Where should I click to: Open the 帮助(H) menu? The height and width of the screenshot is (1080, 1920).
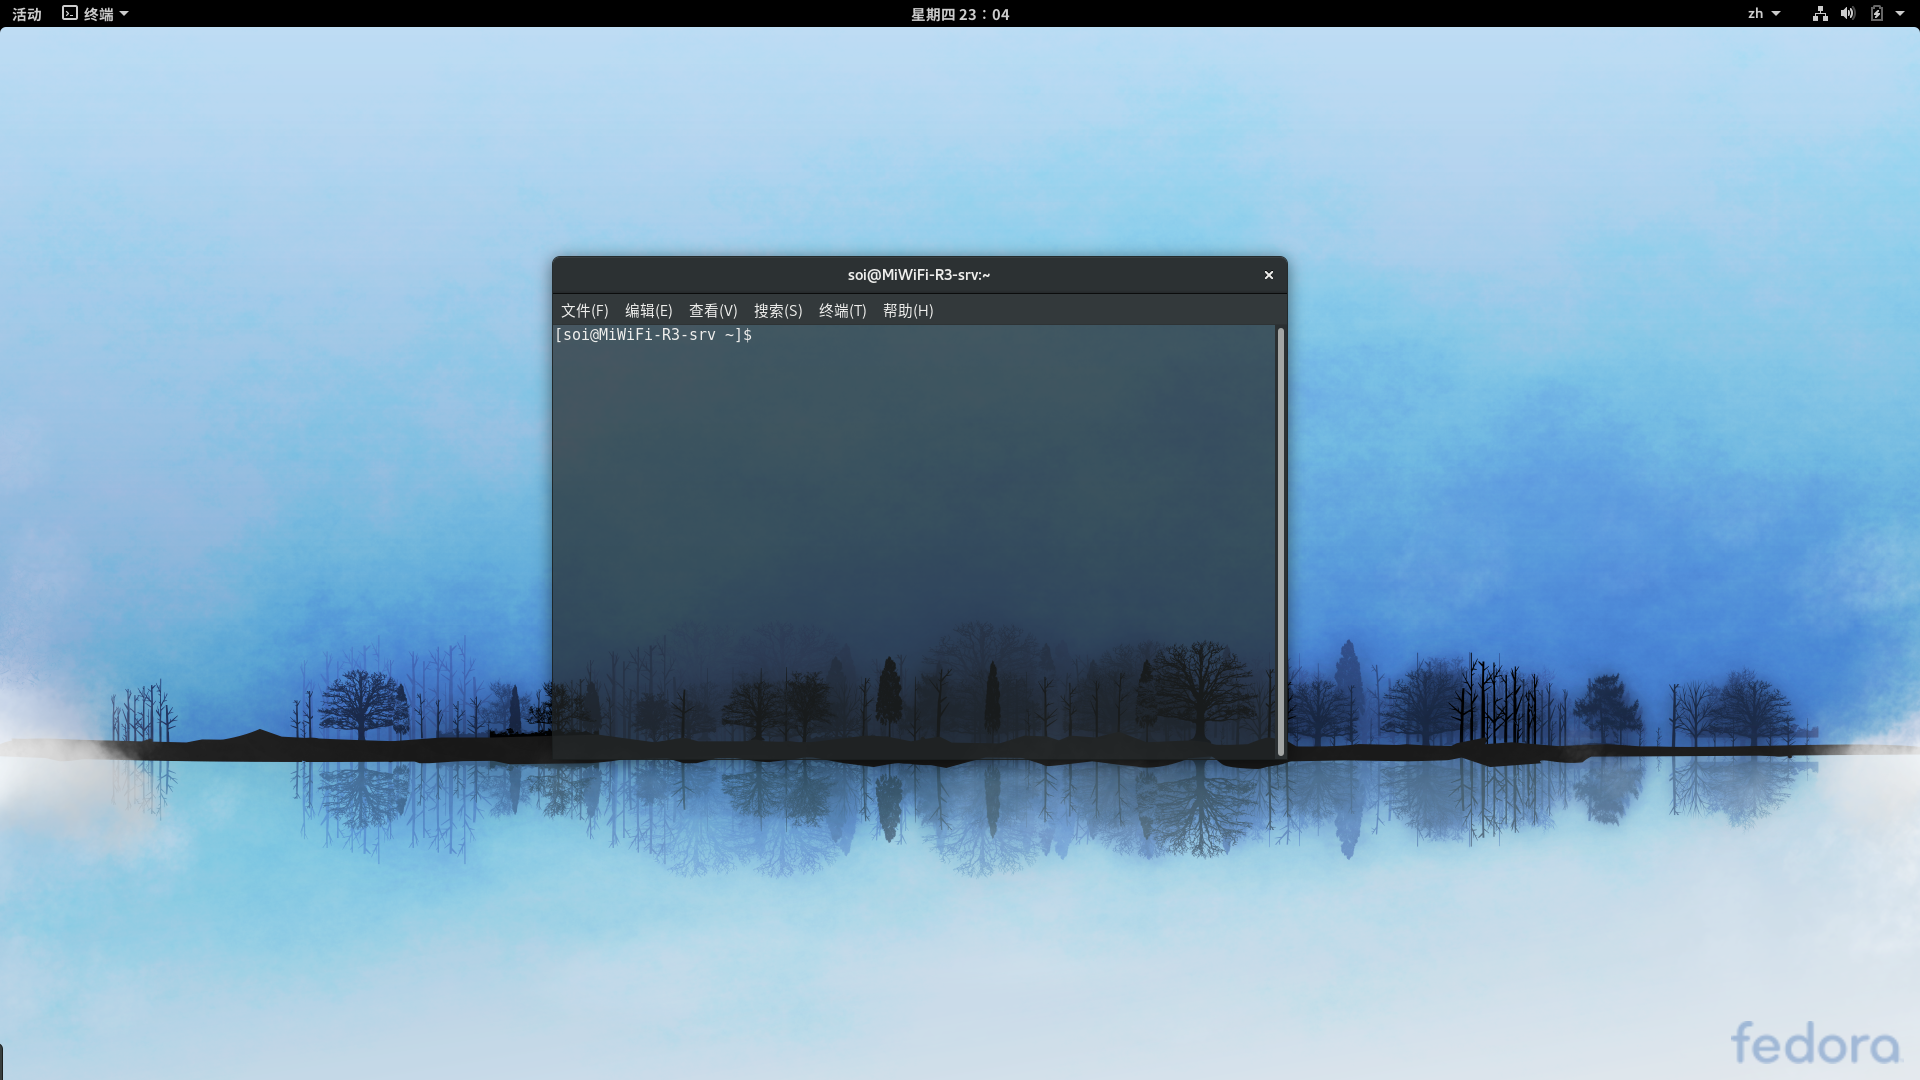tap(908, 311)
